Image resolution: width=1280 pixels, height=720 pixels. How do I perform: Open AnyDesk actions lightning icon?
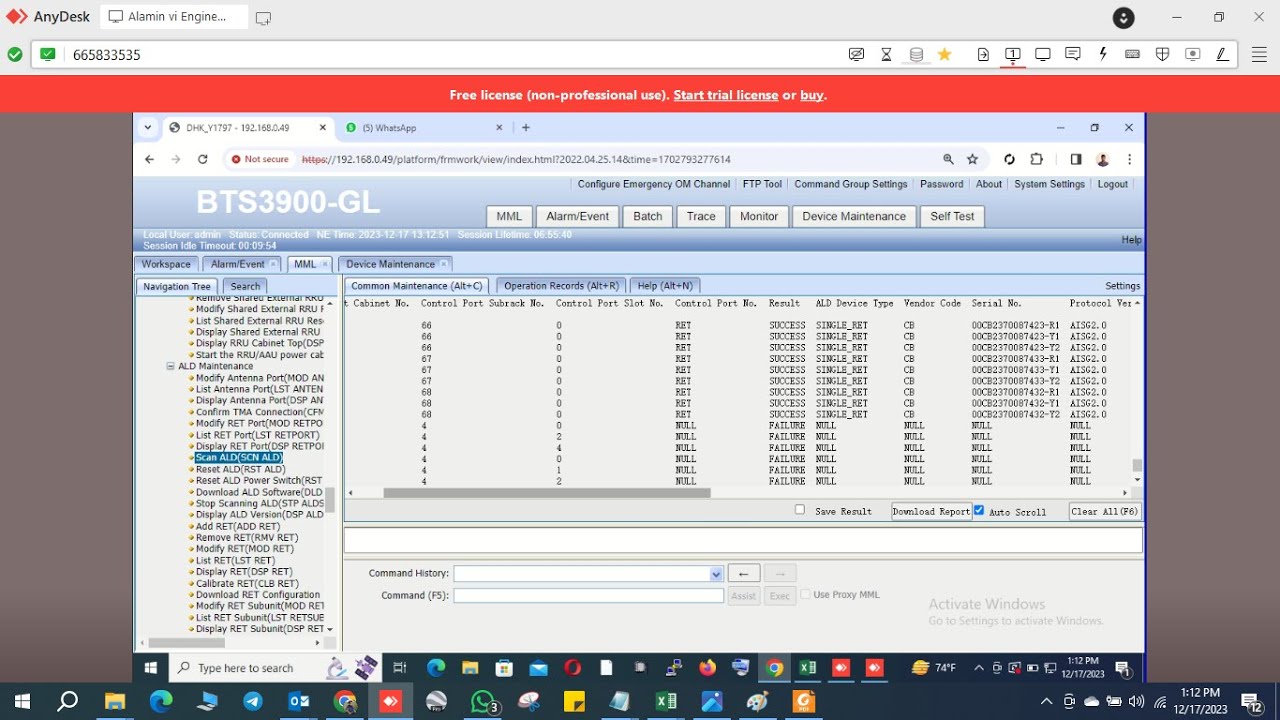click(1103, 54)
